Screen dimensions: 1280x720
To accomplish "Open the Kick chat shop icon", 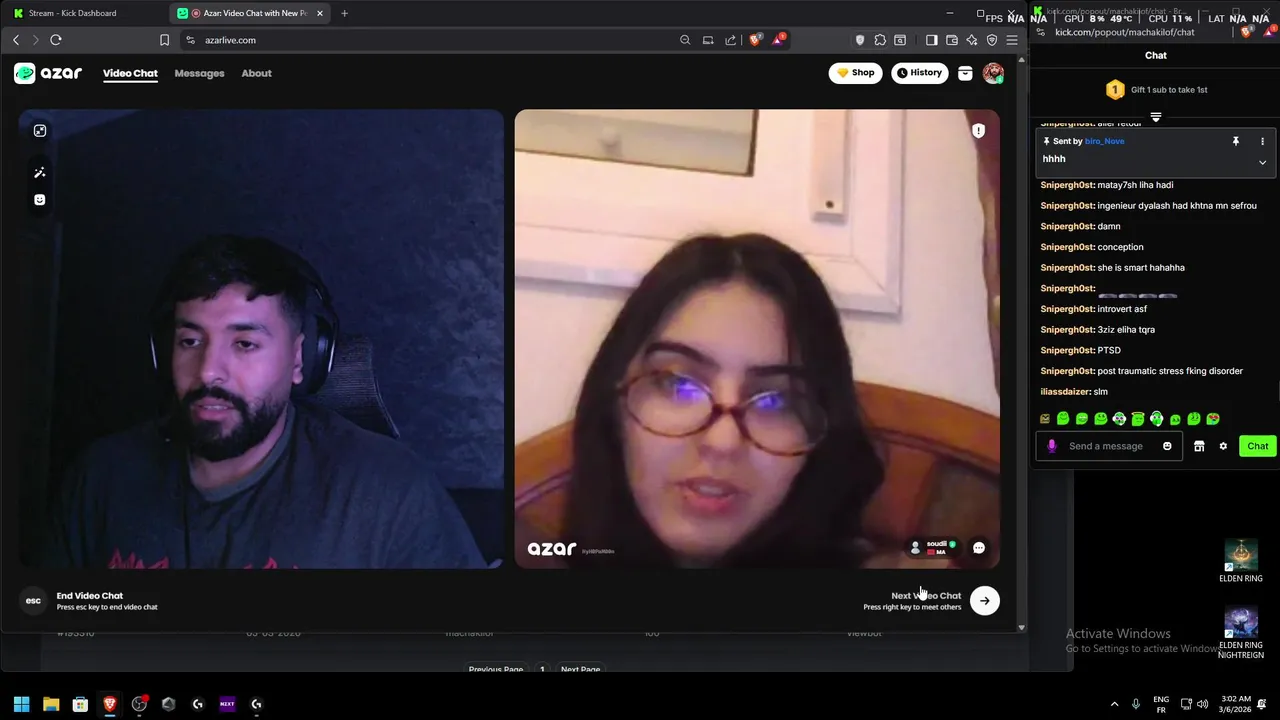I will tap(1199, 446).
